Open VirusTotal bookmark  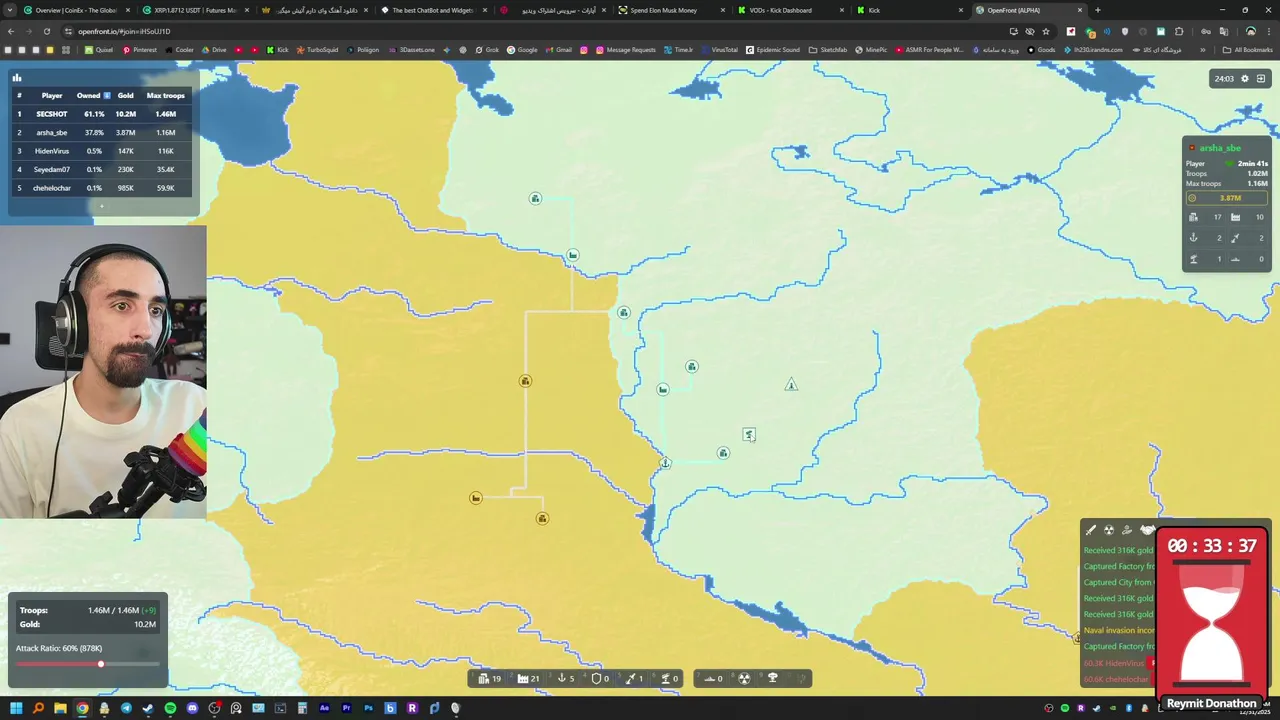(x=719, y=49)
